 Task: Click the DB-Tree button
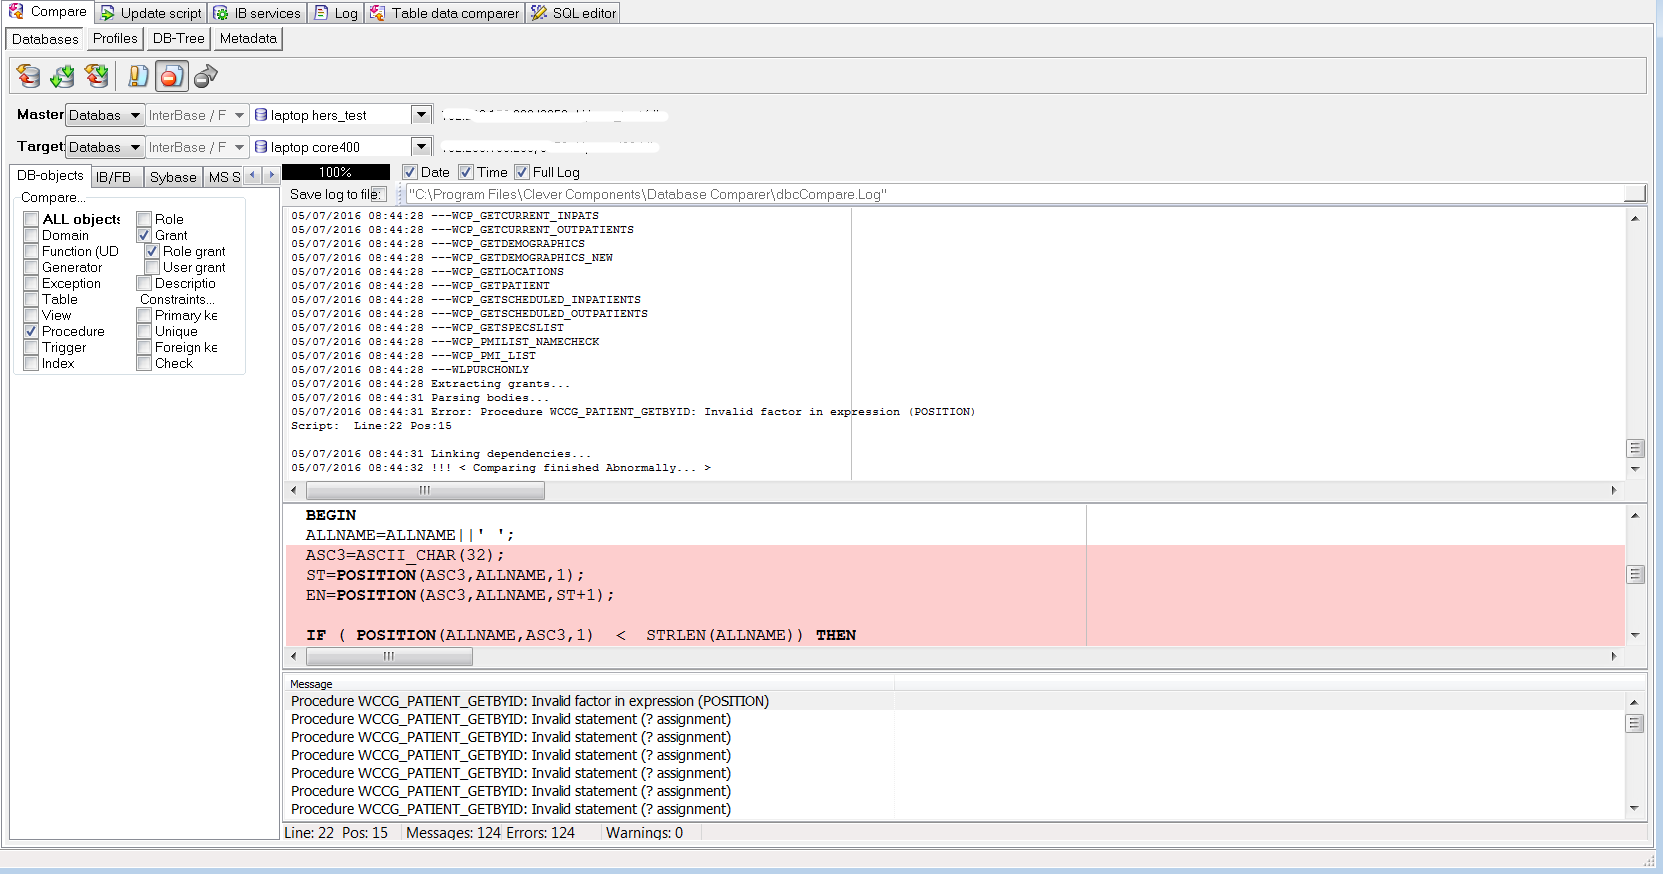pyautogui.click(x=178, y=39)
